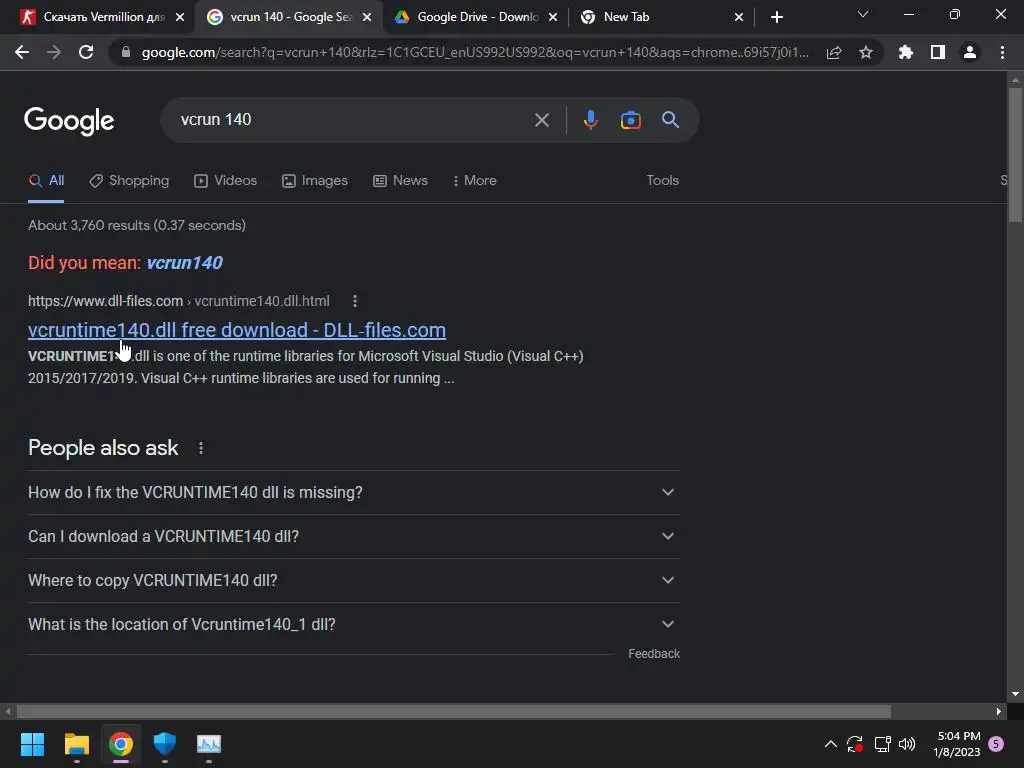View site security lock info
The image size is (1024, 768).
point(126,52)
